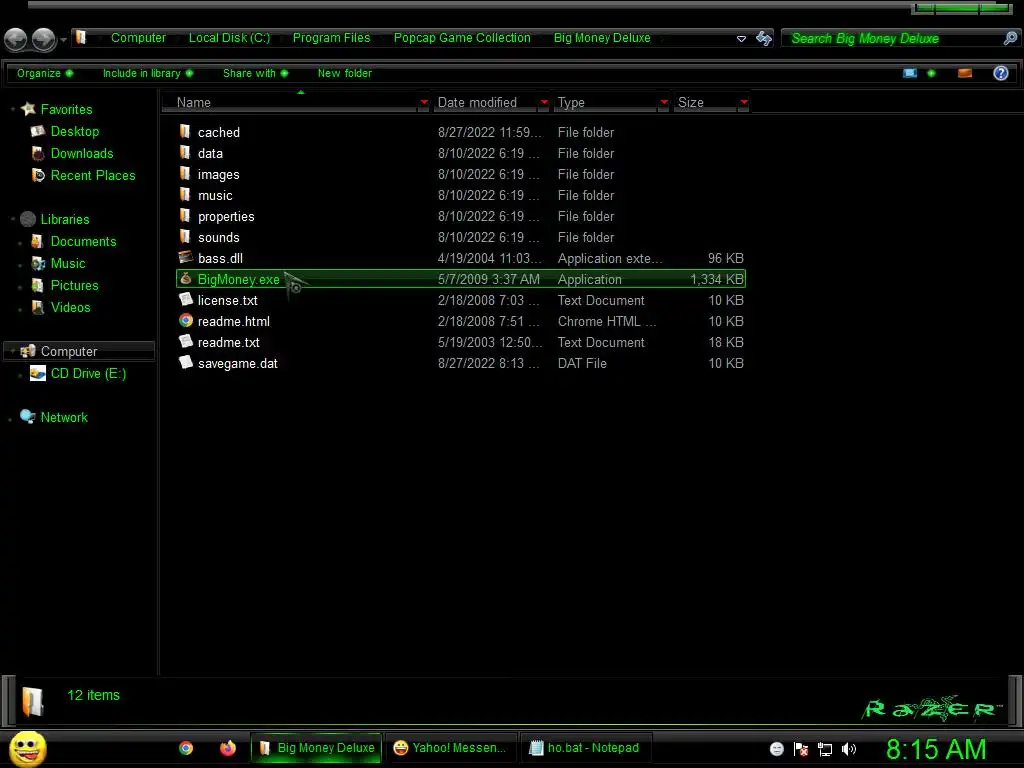Image resolution: width=1024 pixels, height=768 pixels.
Task: Switch to Yahoo! Messenger taskbar button
Action: tap(450, 748)
